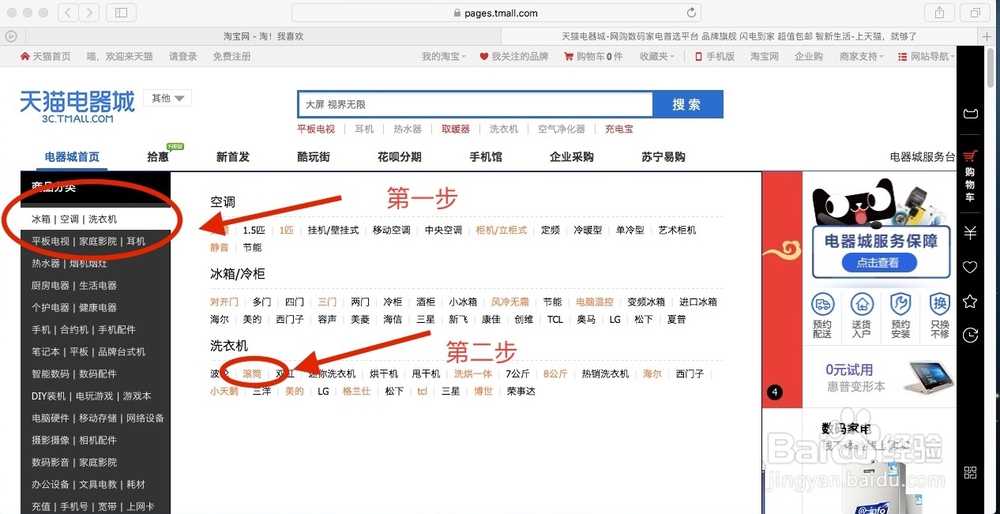The width and height of the screenshot is (1000, 514).
Task: Click the 电器城服务台 link
Action: [x=923, y=157]
